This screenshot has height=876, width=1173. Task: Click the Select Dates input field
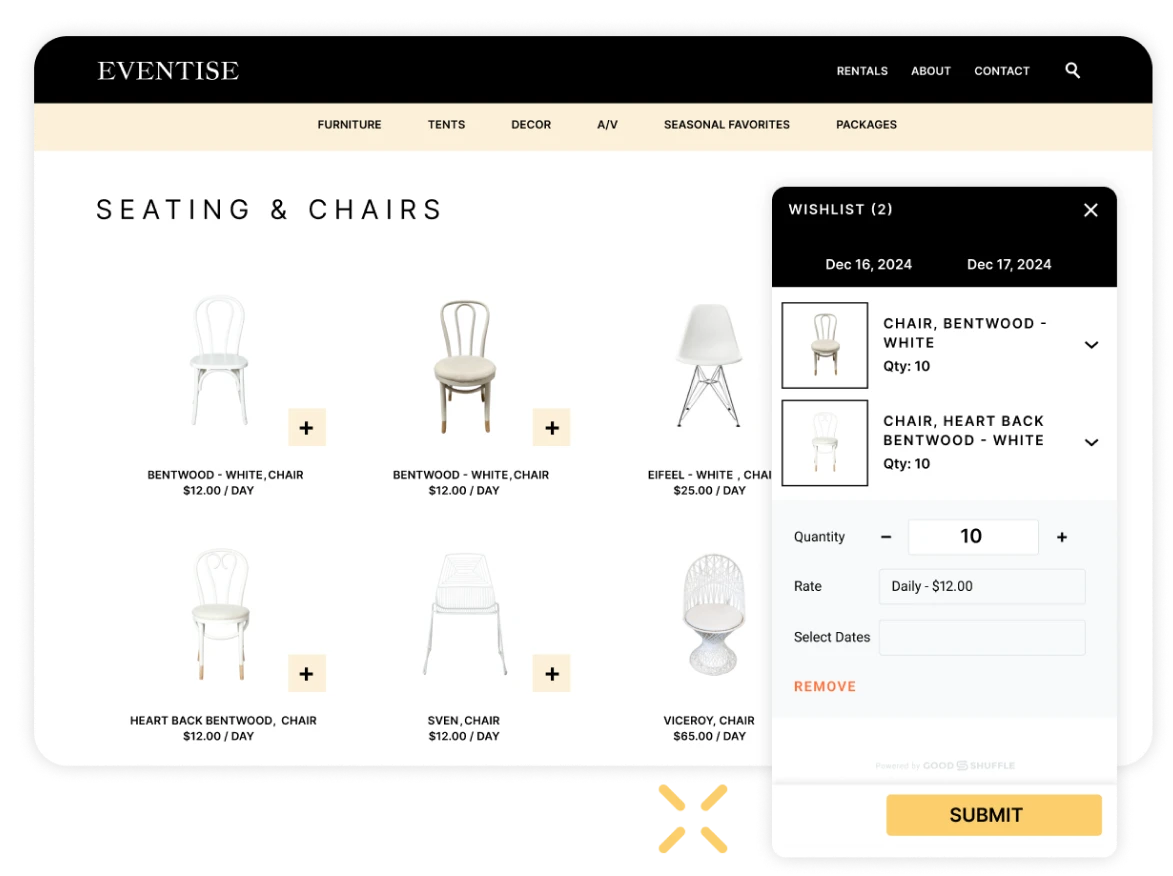click(x=981, y=638)
